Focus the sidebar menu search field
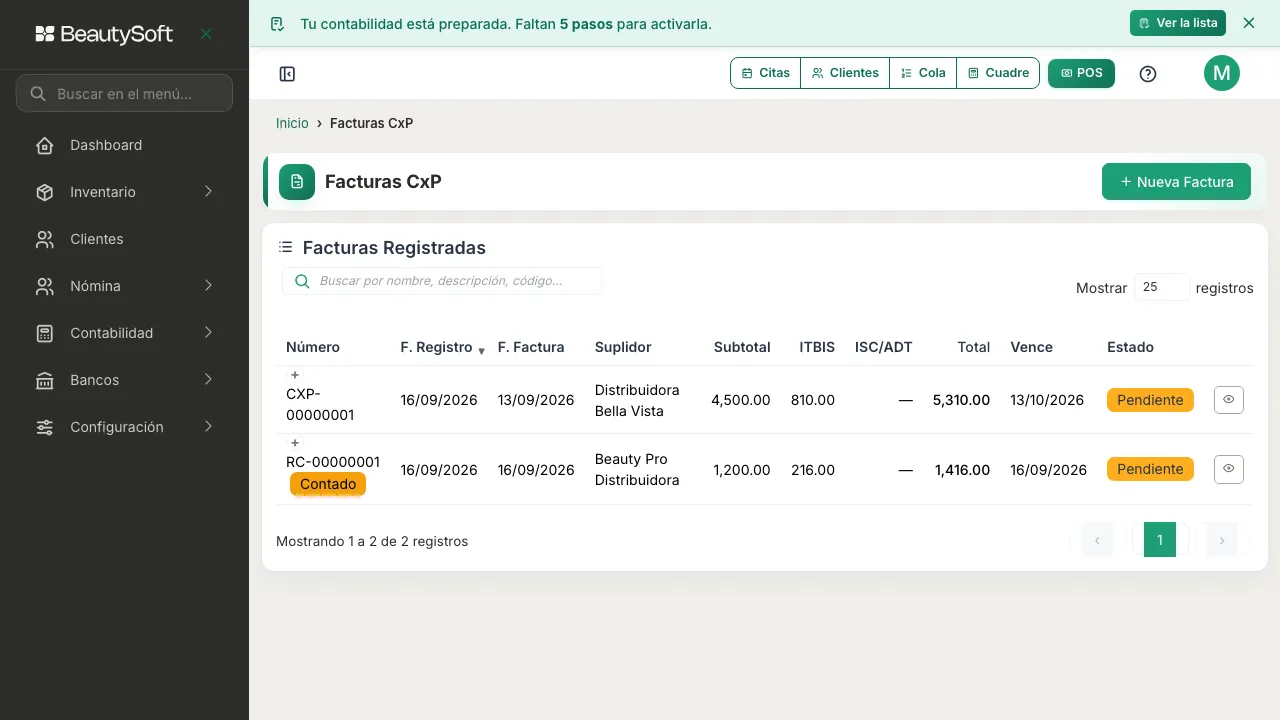This screenshot has width=1280, height=720. click(124, 93)
